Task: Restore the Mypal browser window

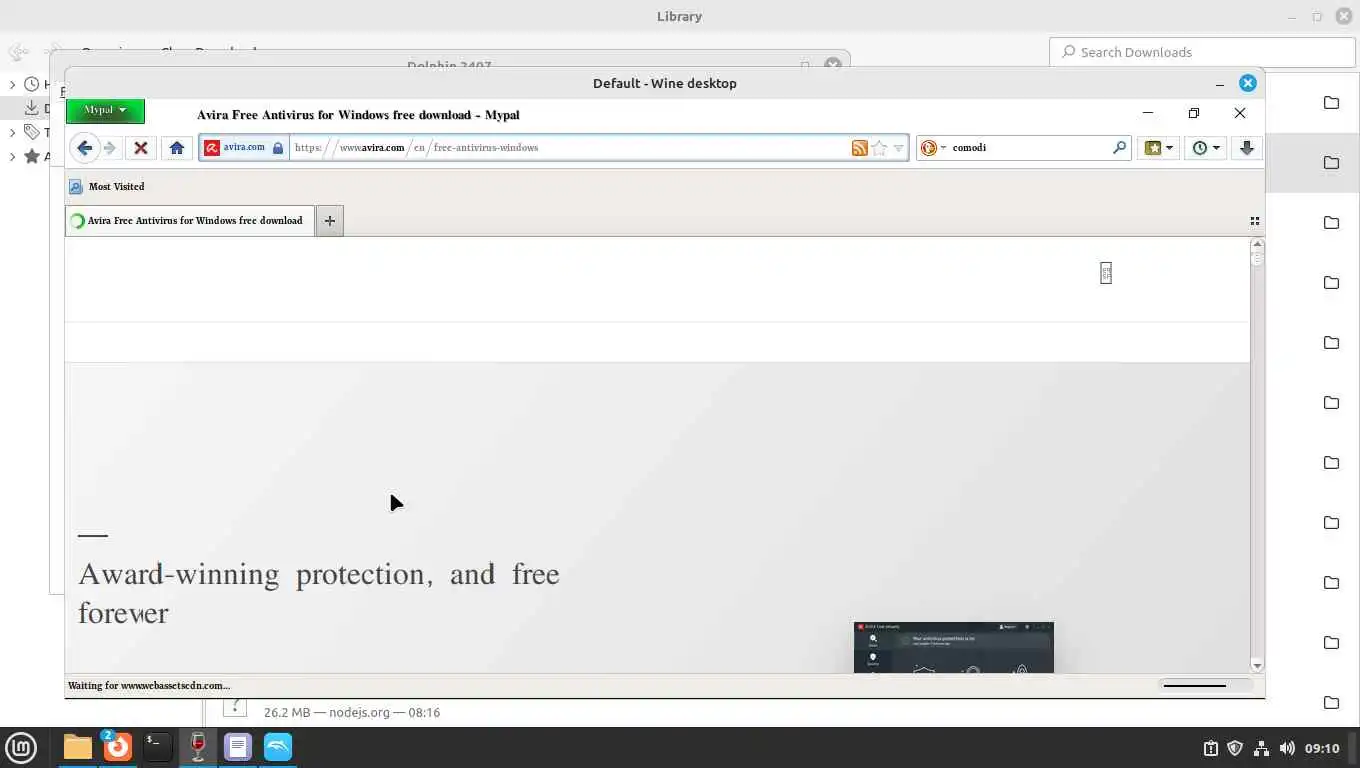Action: point(1193,114)
